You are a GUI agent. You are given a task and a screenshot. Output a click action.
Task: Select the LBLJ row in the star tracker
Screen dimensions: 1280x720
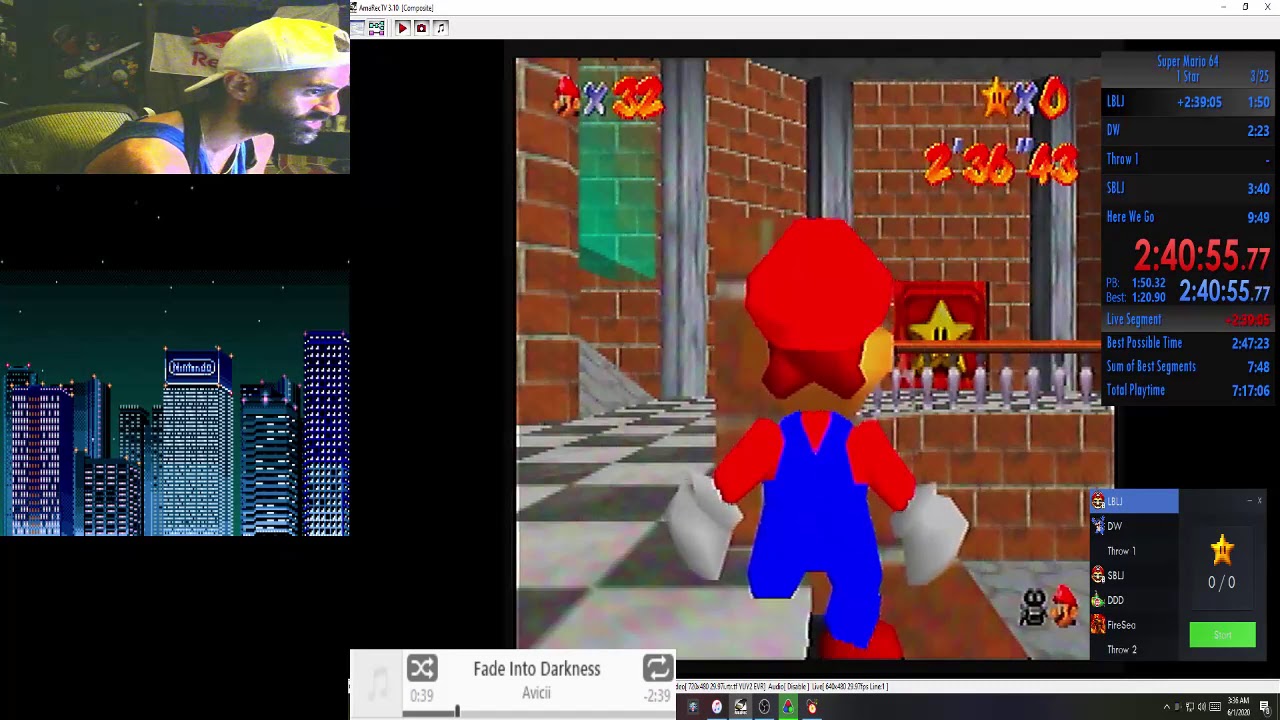pyautogui.click(x=1134, y=501)
